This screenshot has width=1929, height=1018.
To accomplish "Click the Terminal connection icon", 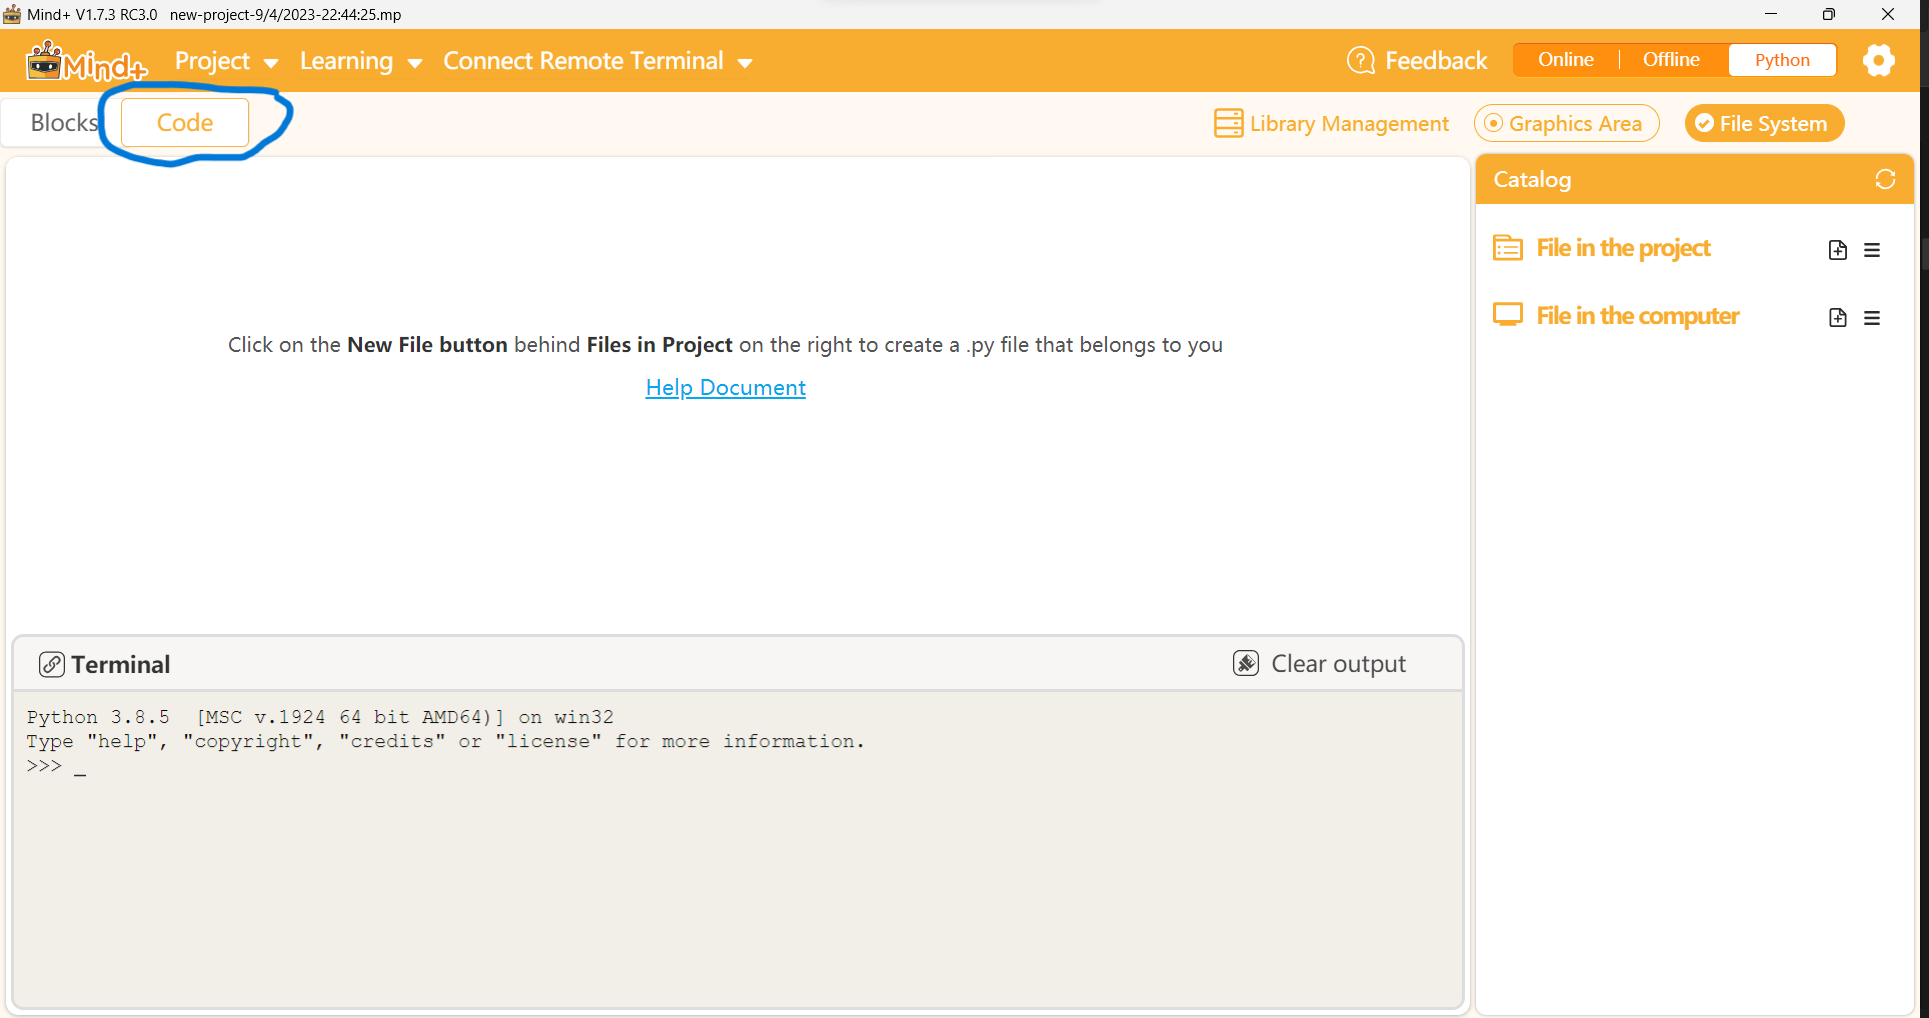I will click(51, 663).
